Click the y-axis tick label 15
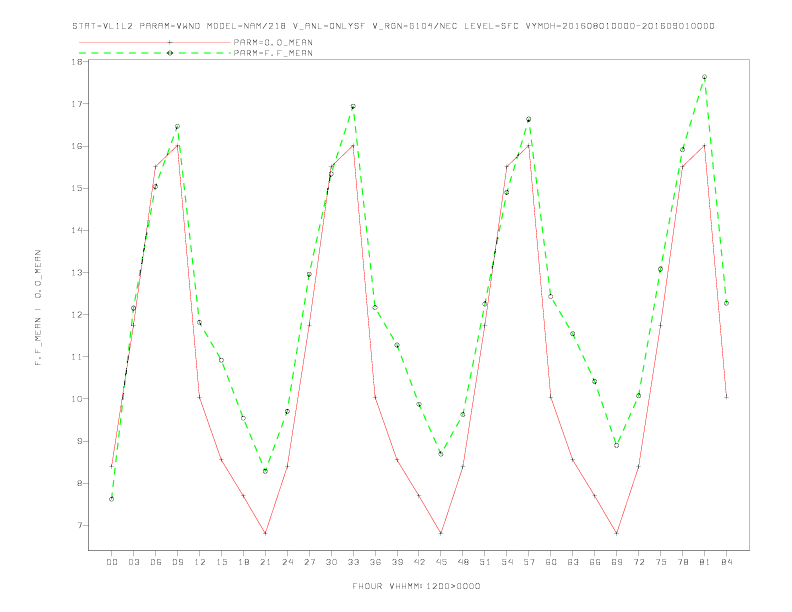 click(77, 188)
